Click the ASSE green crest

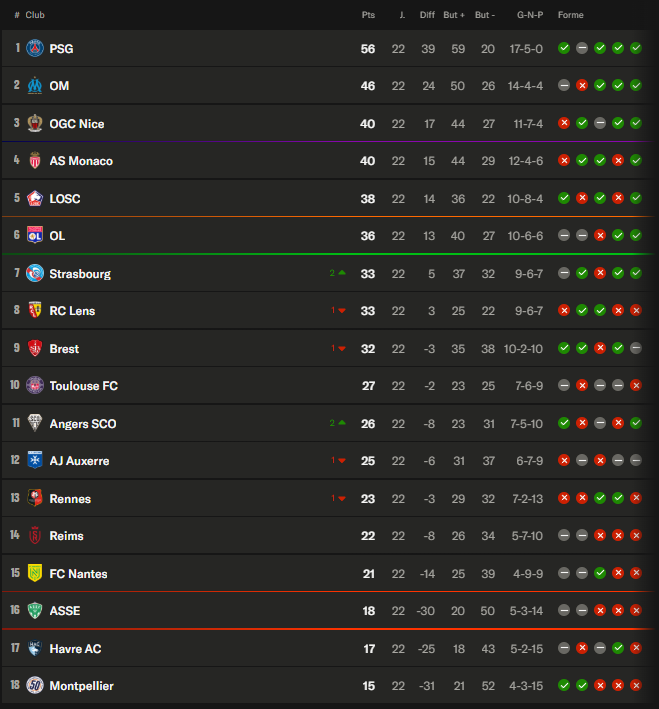(x=35, y=610)
